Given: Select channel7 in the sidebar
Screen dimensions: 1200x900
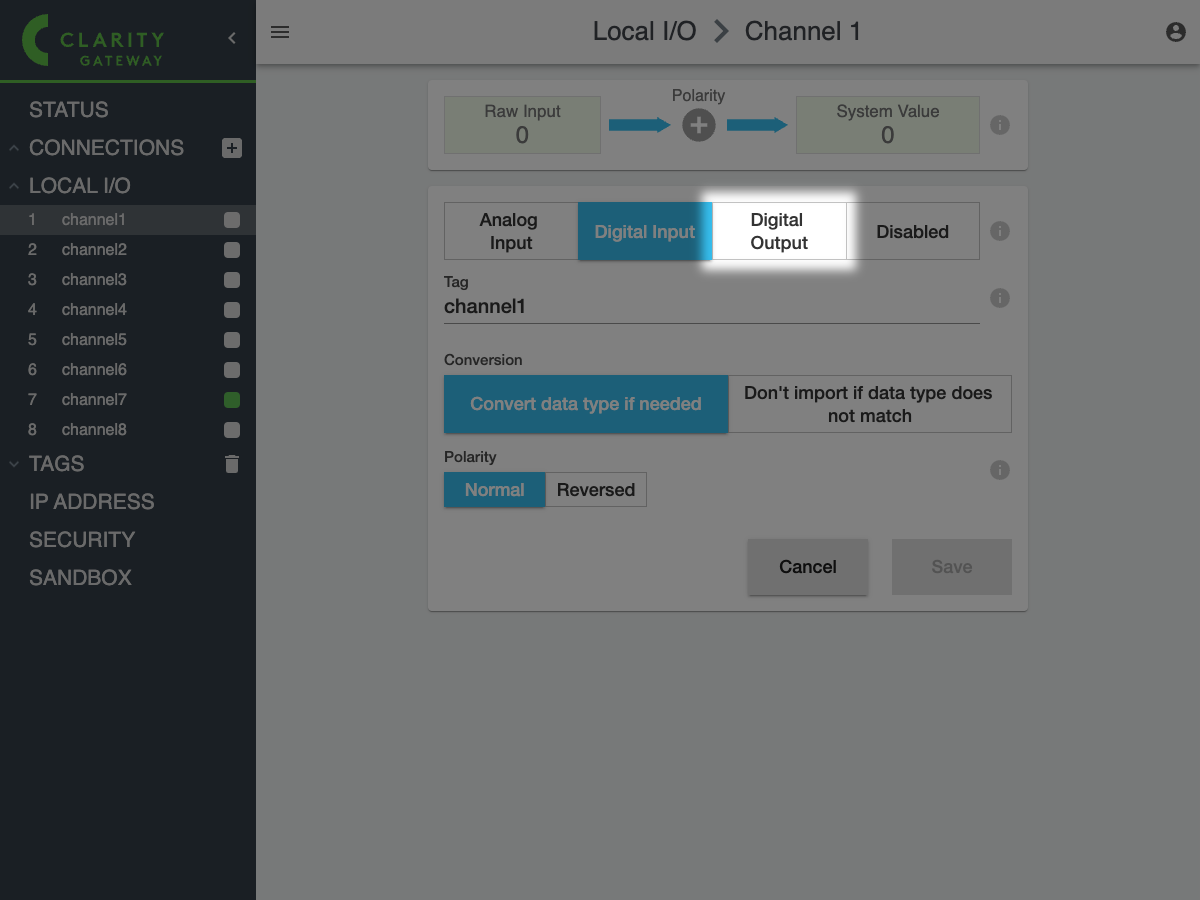Looking at the screenshot, I should tap(94, 400).
